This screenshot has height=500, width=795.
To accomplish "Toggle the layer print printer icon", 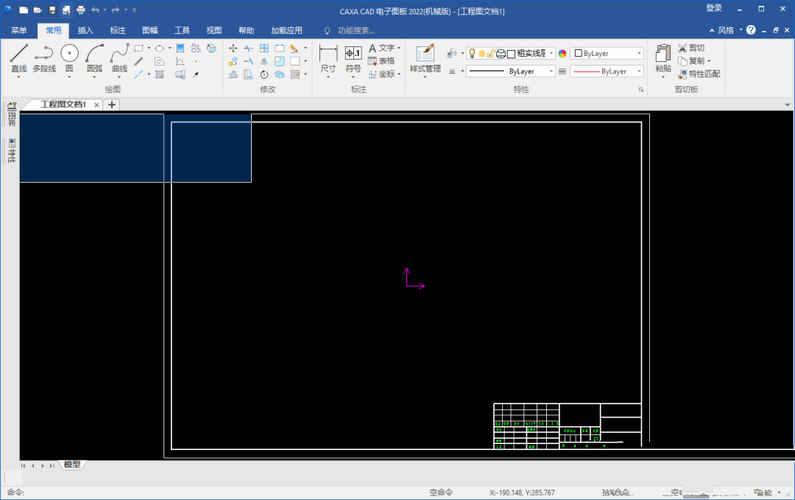I will (x=501, y=53).
